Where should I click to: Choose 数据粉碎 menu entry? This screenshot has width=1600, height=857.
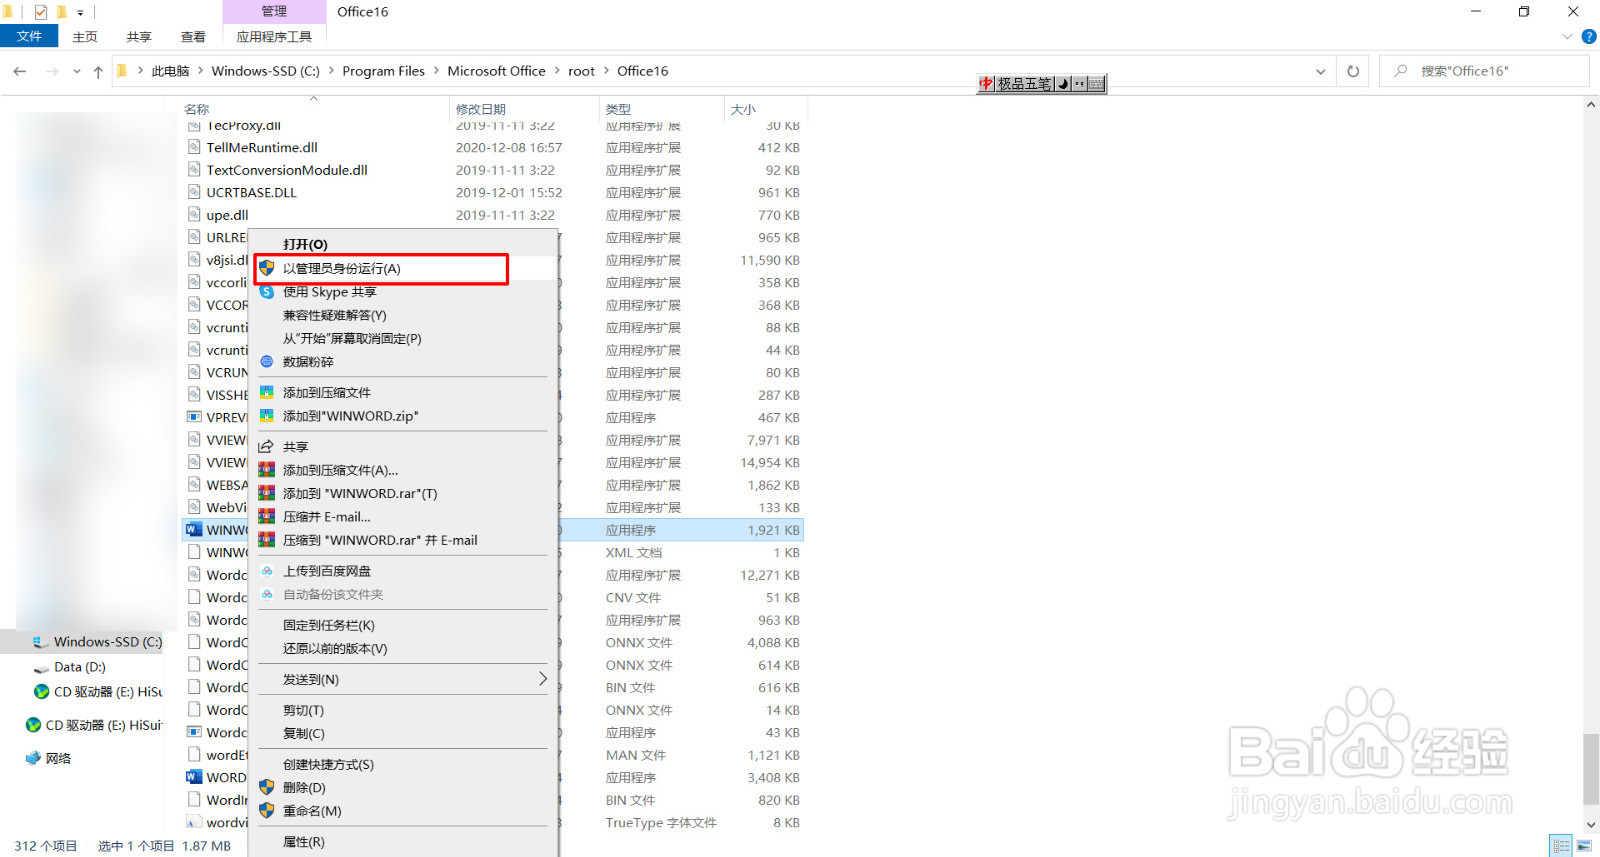pos(403,361)
